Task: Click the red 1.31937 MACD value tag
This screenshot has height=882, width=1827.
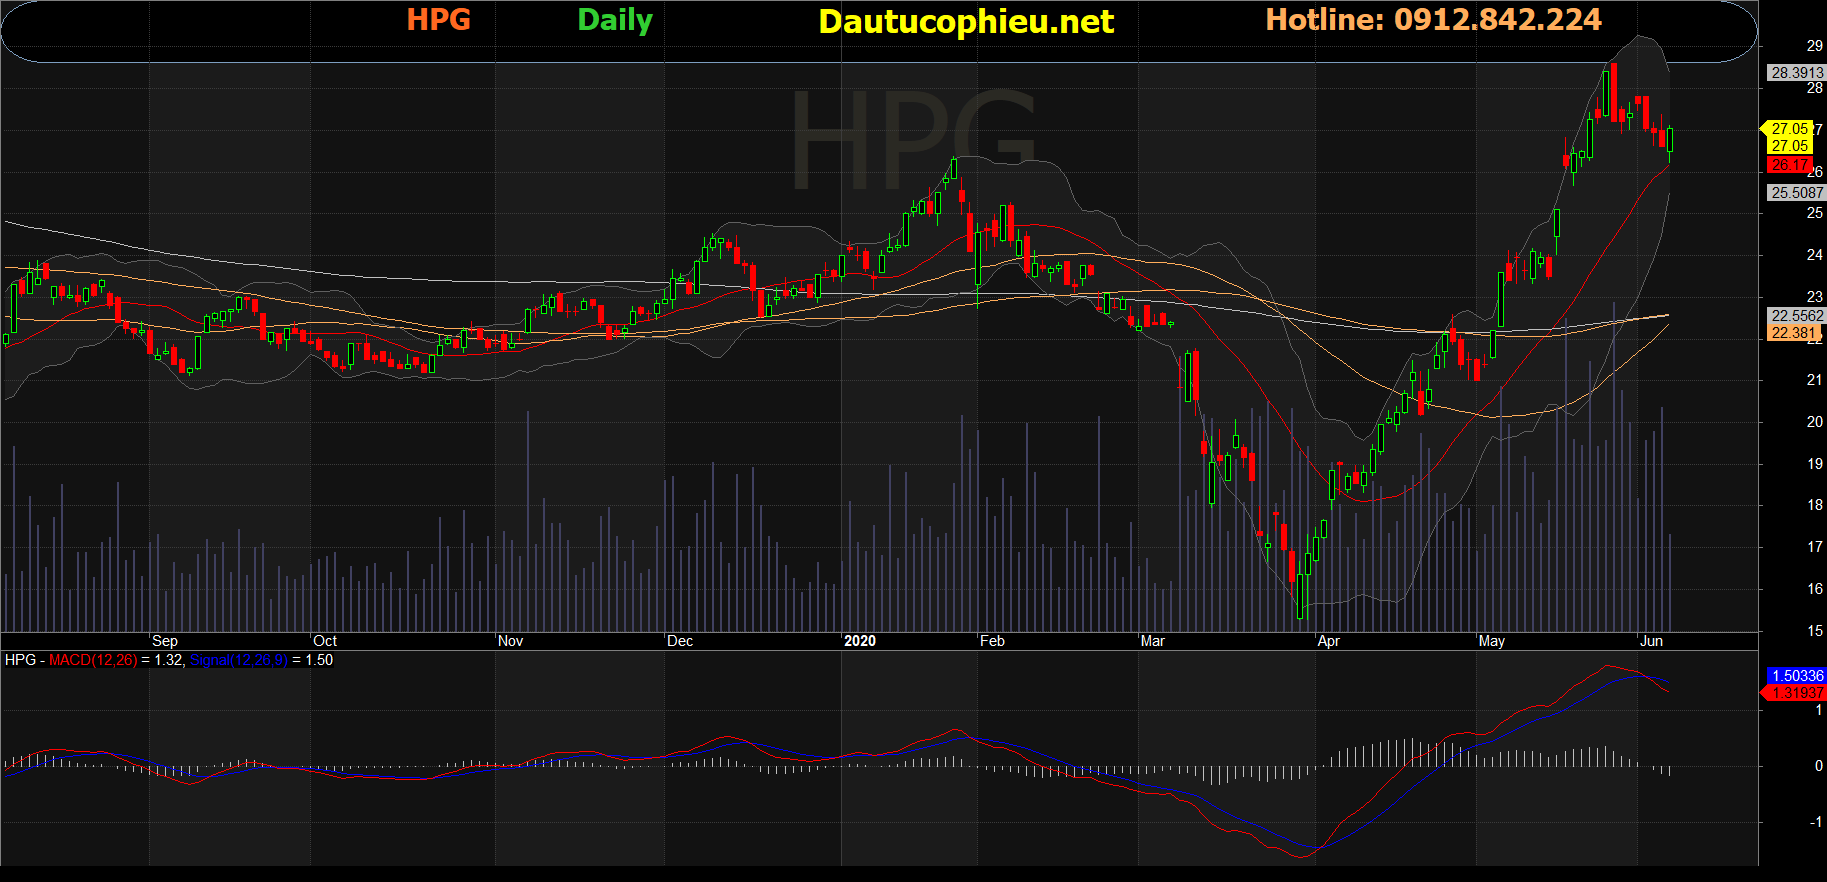Action: click(1796, 692)
